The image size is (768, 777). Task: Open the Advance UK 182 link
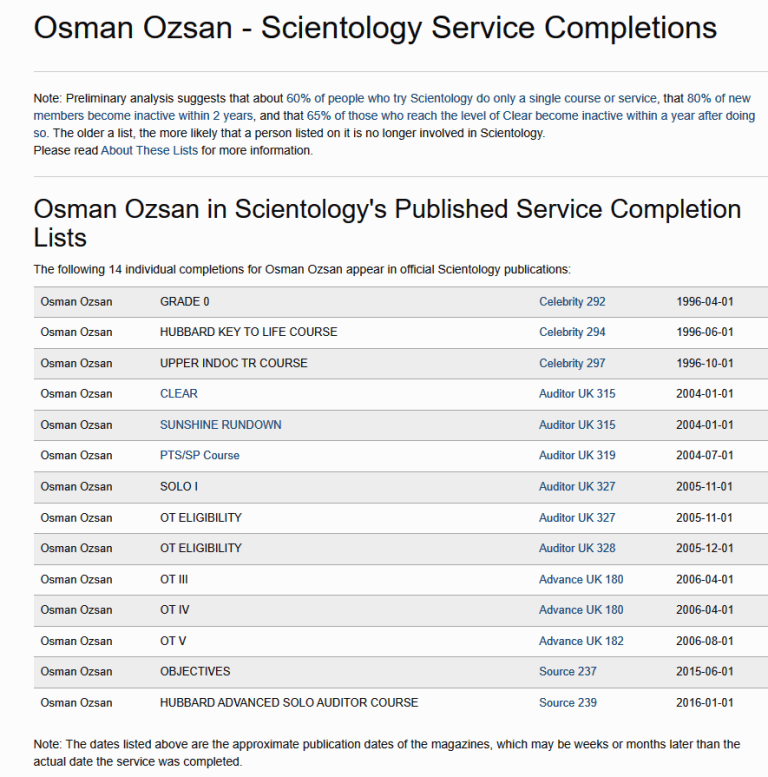581,641
